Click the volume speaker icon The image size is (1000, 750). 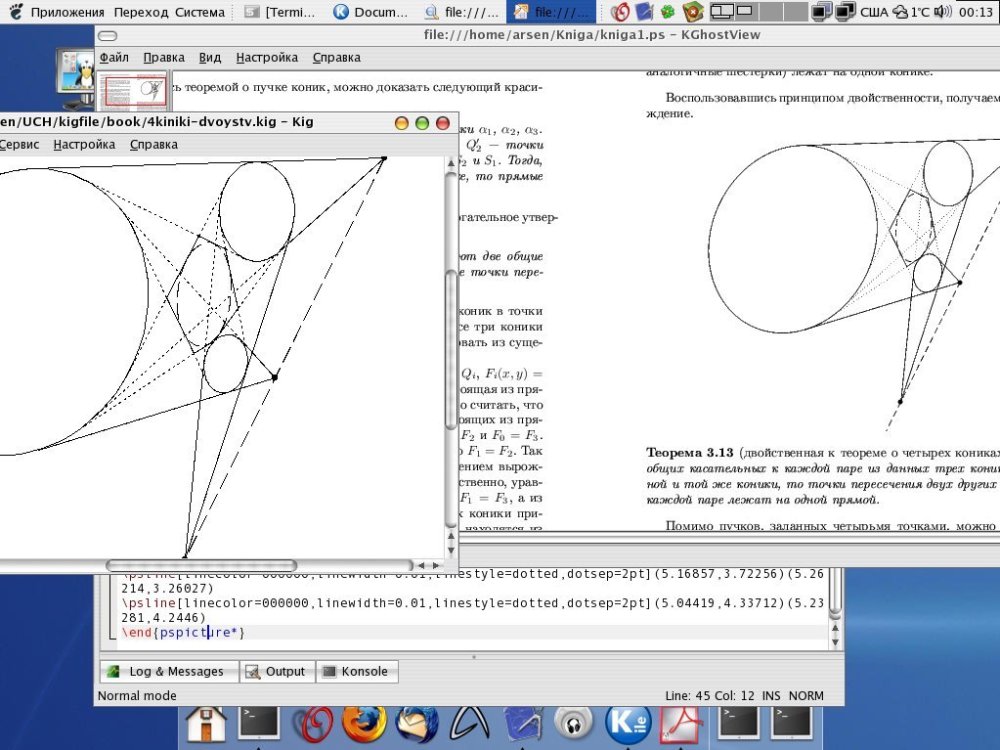pyautogui.click(x=943, y=11)
